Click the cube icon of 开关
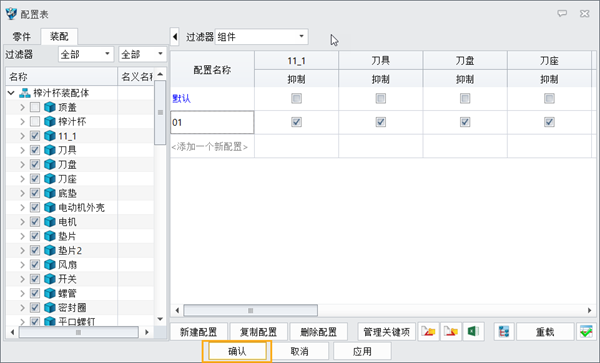The width and height of the screenshot is (600, 363). tap(50, 279)
